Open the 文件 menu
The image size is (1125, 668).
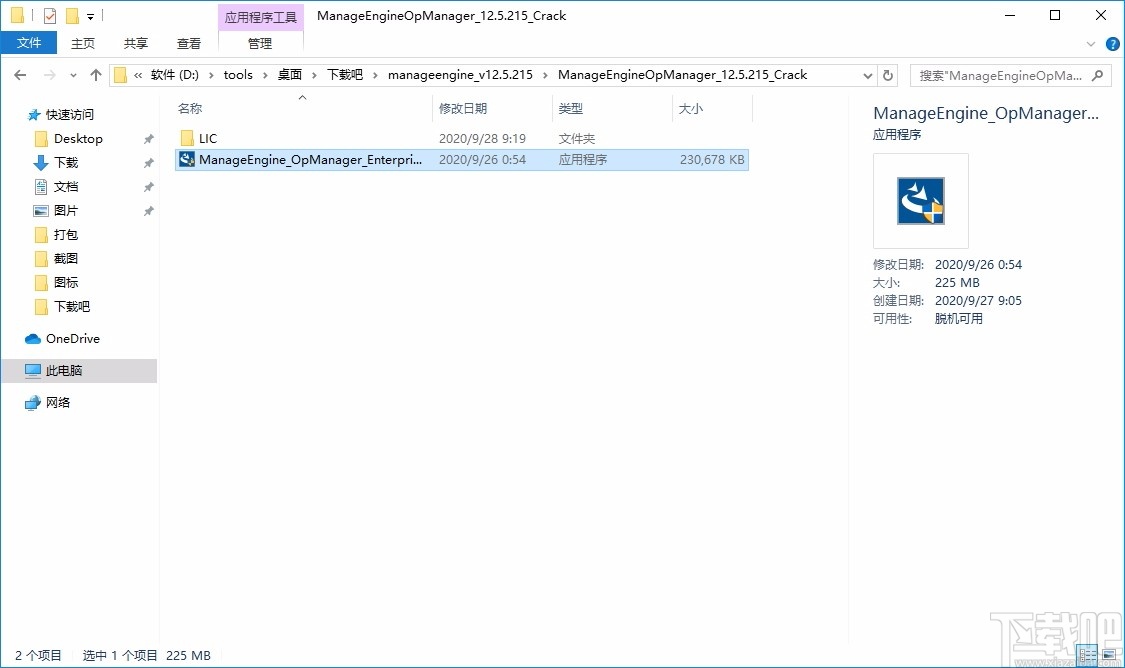tap(29, 43)
